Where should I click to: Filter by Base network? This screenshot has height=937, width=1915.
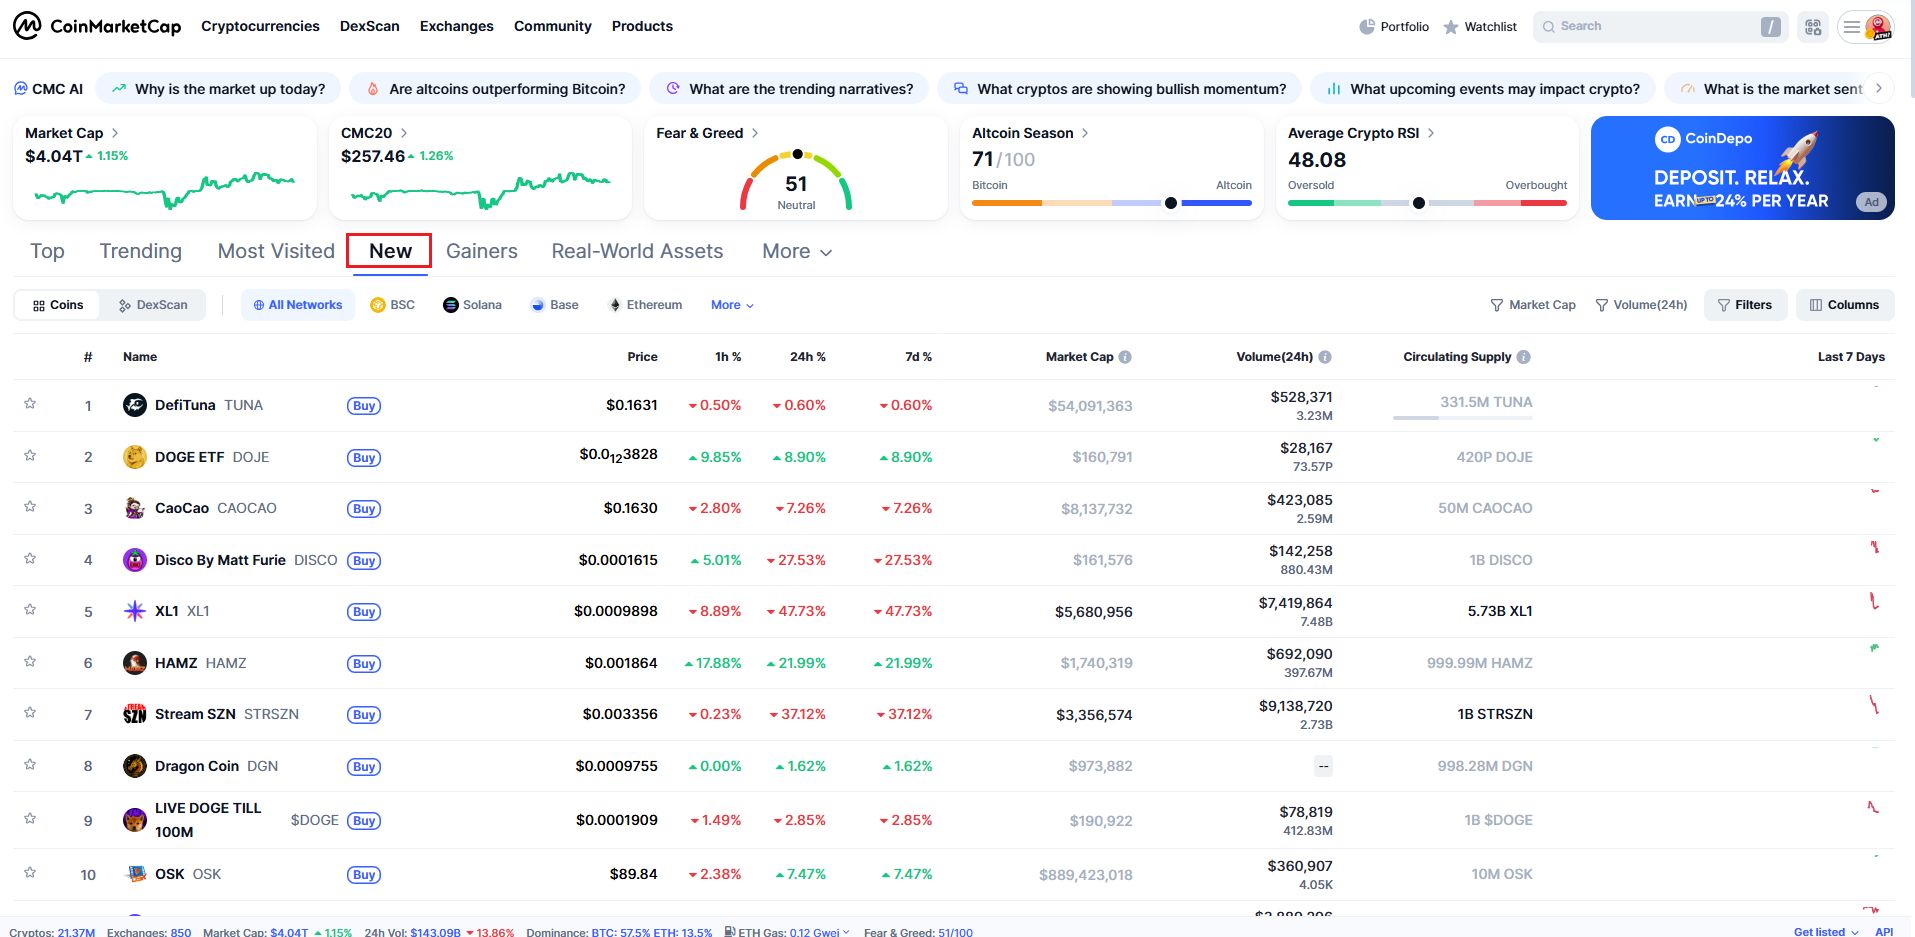click(x=554, y=305)
